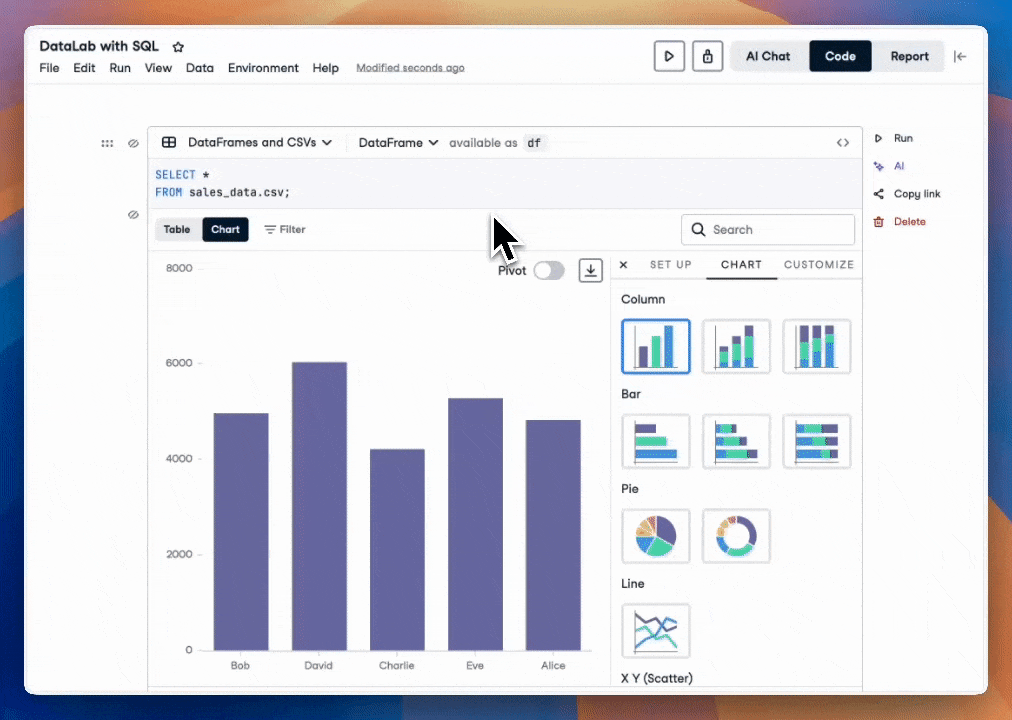Click the notebook title DataLab with SQL
Viewport: 1012px width, 720px height.
pos(99,46)
